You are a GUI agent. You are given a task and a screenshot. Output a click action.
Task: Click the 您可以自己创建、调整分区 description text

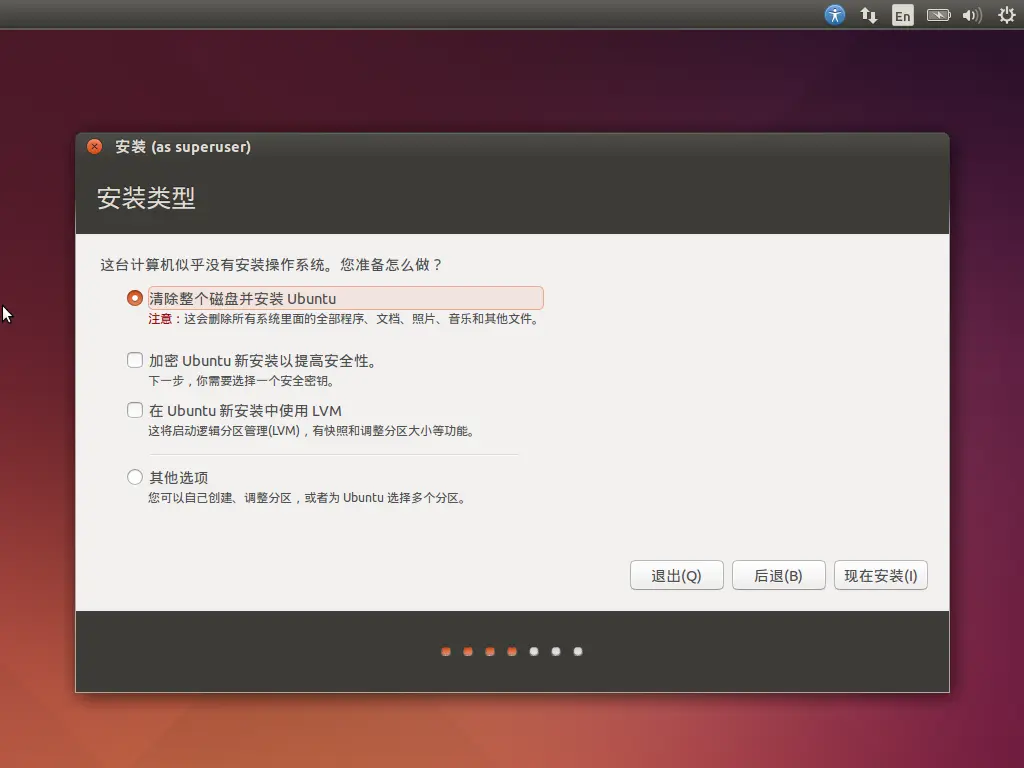[x=307, y=498]
